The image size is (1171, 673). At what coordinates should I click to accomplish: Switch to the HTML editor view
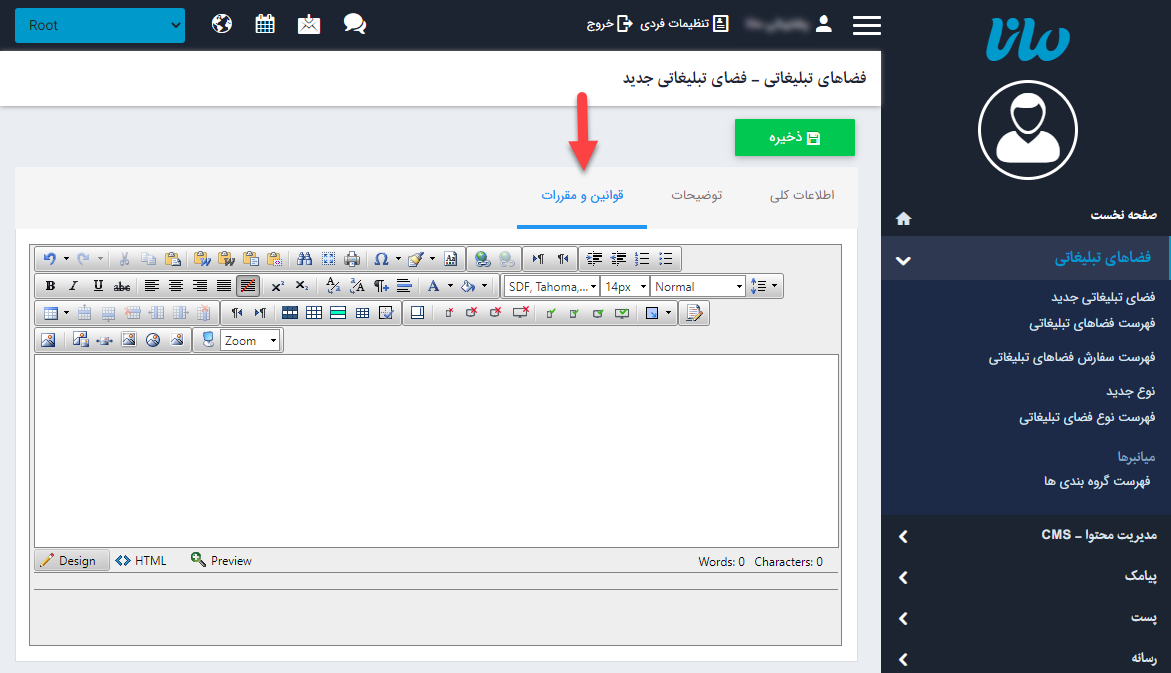pos(142,561)
